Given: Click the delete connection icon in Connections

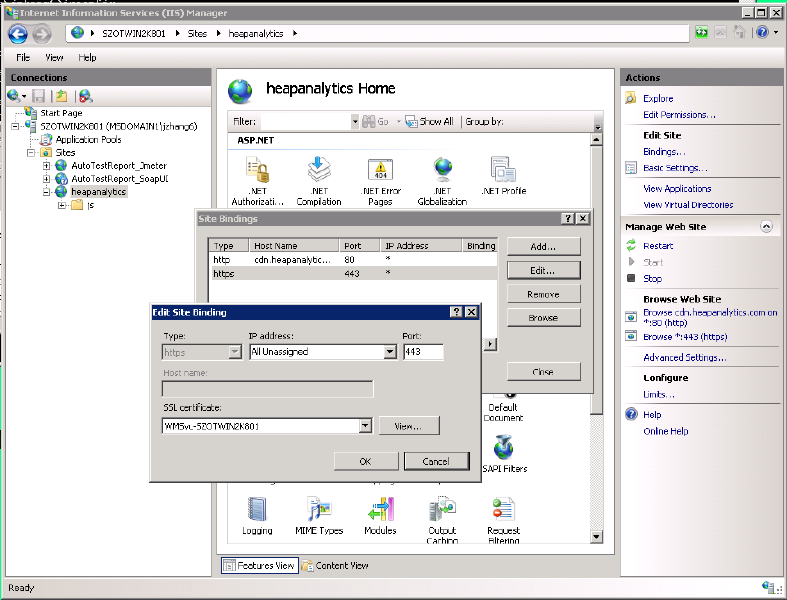Looking at the screenshot, I should tap(85, 95).
